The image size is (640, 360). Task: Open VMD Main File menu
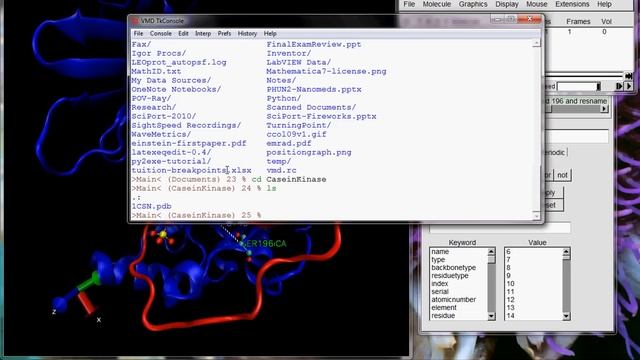pos(409,4)
